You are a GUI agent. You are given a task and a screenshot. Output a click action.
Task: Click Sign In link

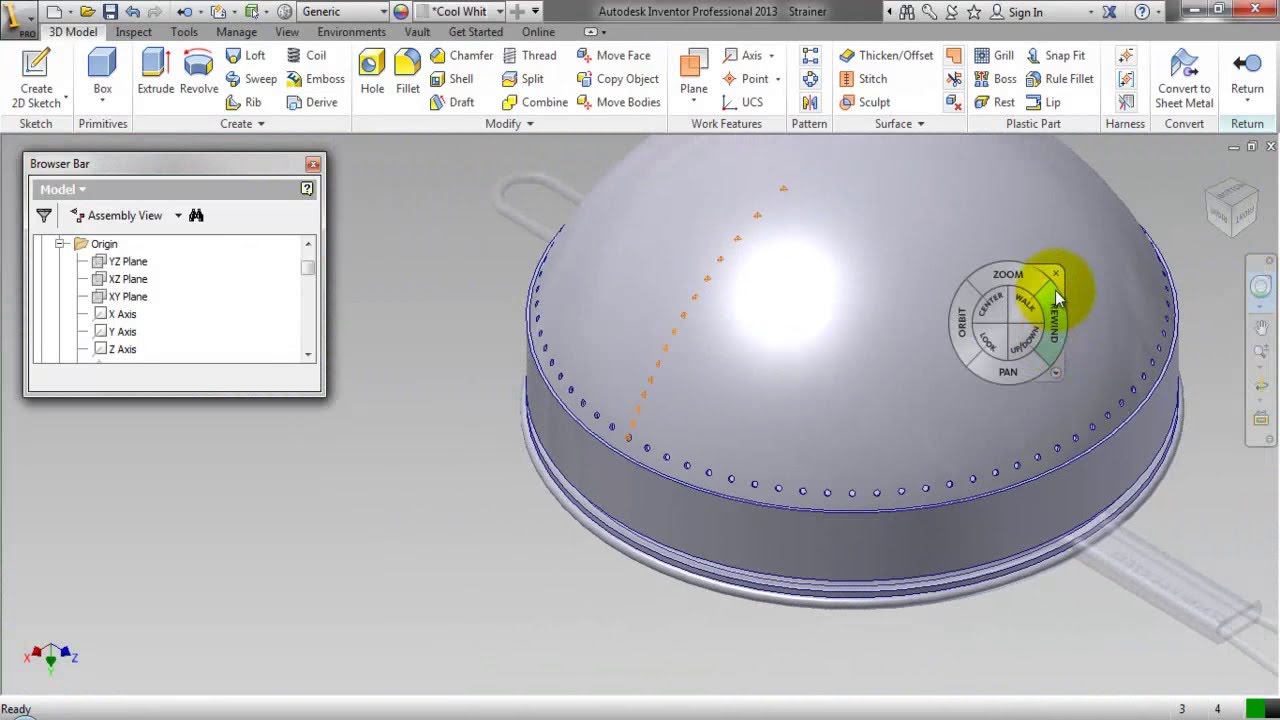[x=1016, y=12]
